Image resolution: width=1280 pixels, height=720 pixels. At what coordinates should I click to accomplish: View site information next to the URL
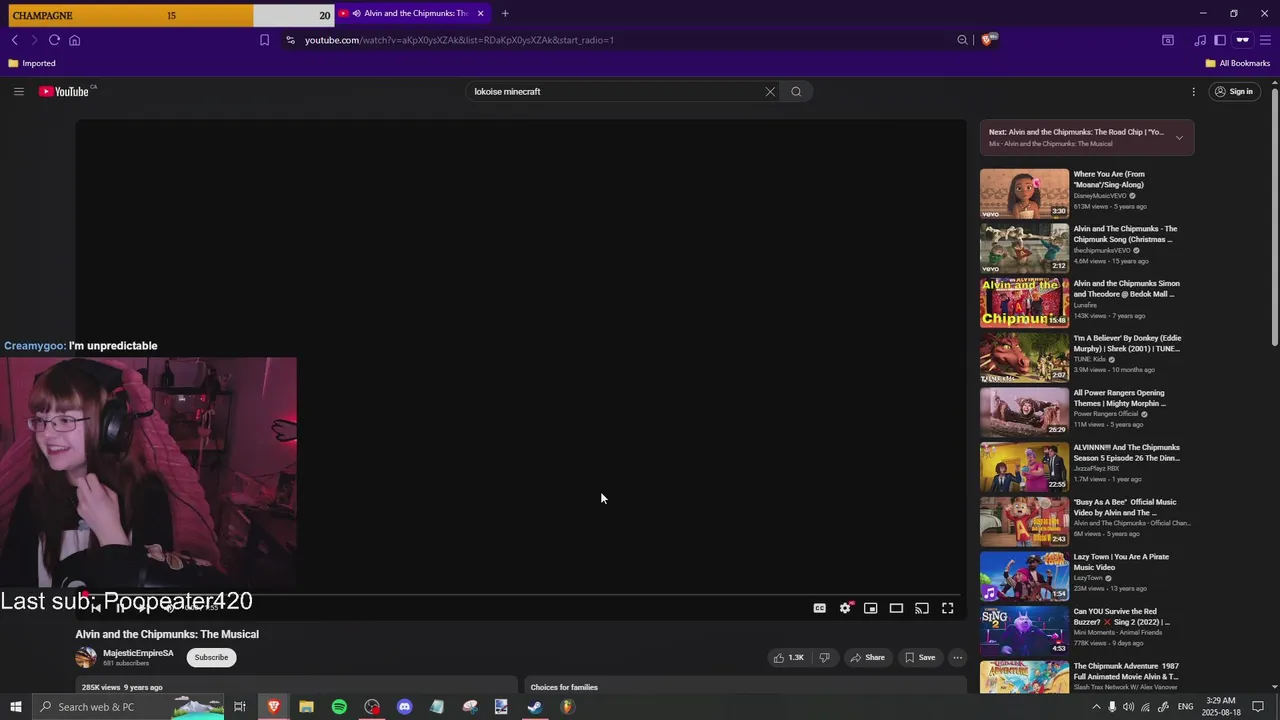[x=290, y=40]
